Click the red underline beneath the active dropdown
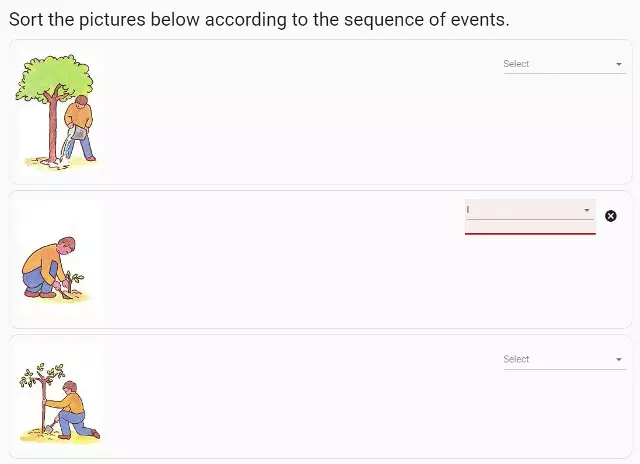This screenshot has width=640, height=464. 530,234
